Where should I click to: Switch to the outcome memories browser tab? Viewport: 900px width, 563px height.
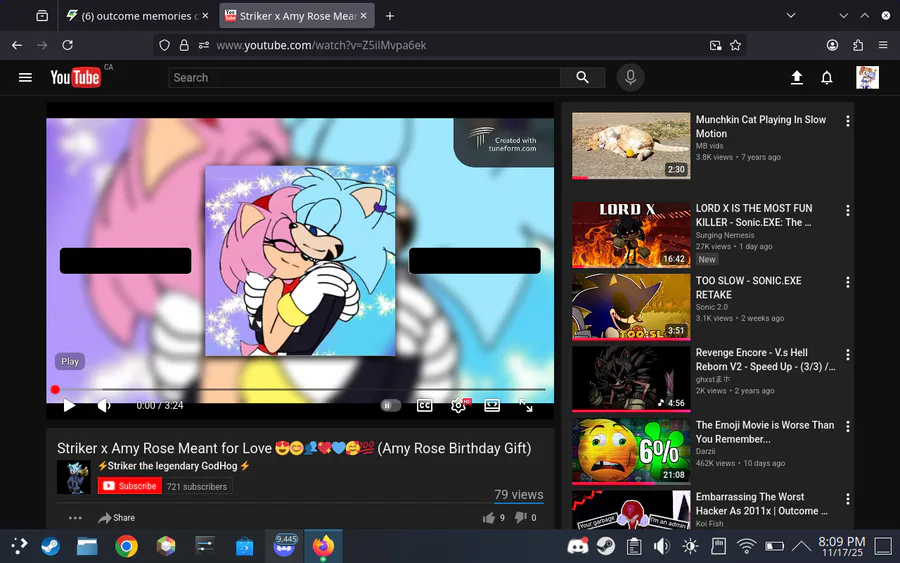pyautogui.click(x=137, y=16)
